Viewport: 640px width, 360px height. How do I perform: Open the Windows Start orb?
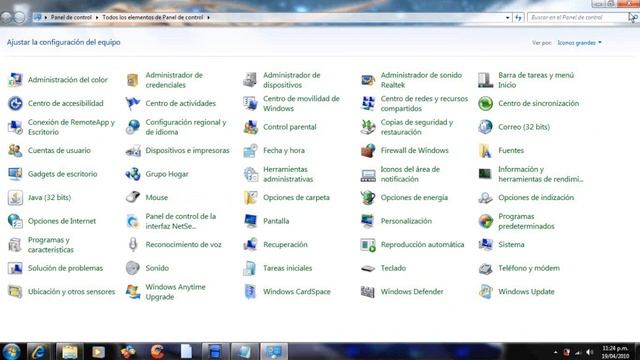pyautogui.click(x=11, y=351)
